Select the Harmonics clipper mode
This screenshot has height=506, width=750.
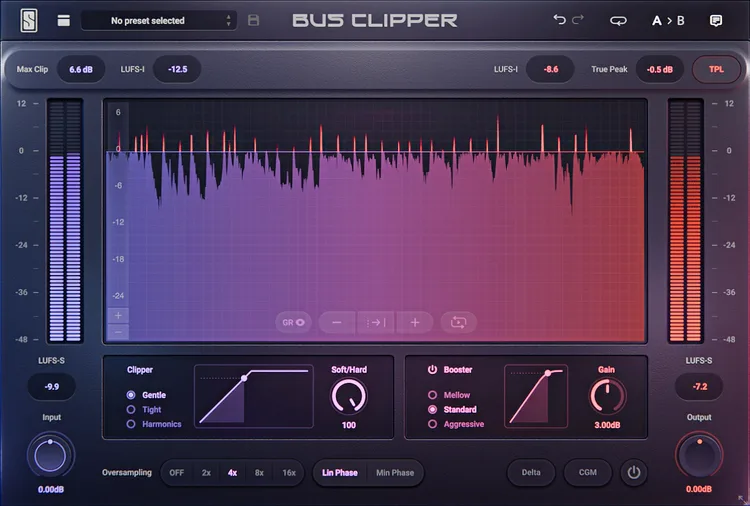tap(154, 424)
